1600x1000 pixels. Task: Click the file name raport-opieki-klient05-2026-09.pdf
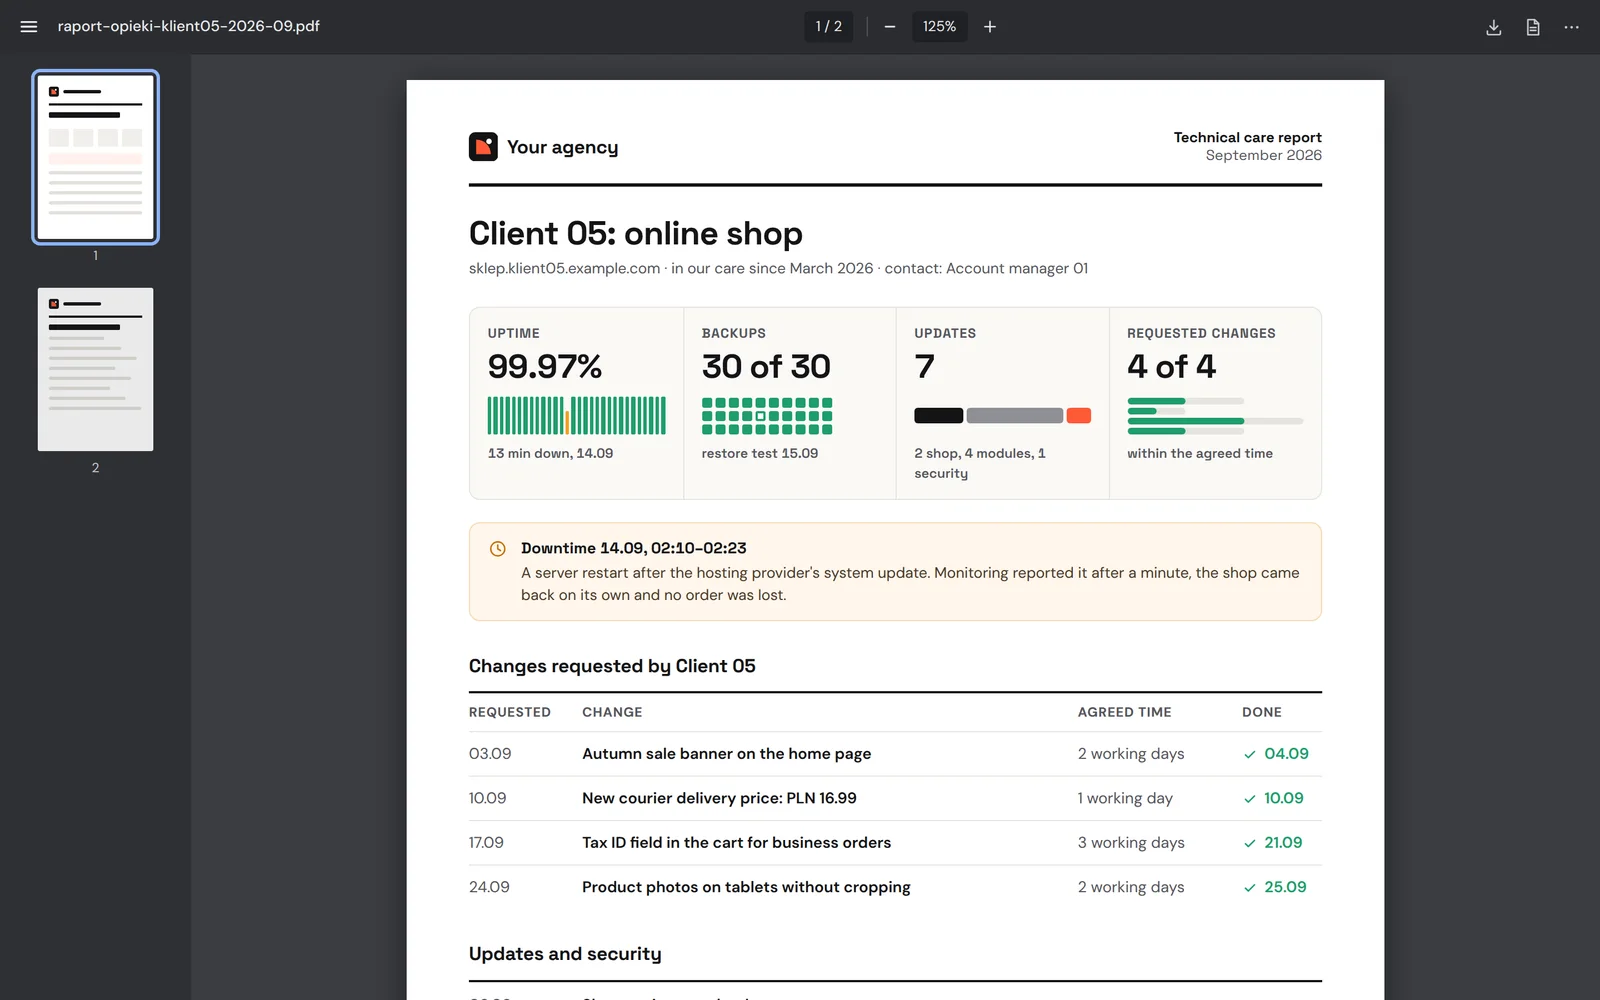(x=189, y=26)
